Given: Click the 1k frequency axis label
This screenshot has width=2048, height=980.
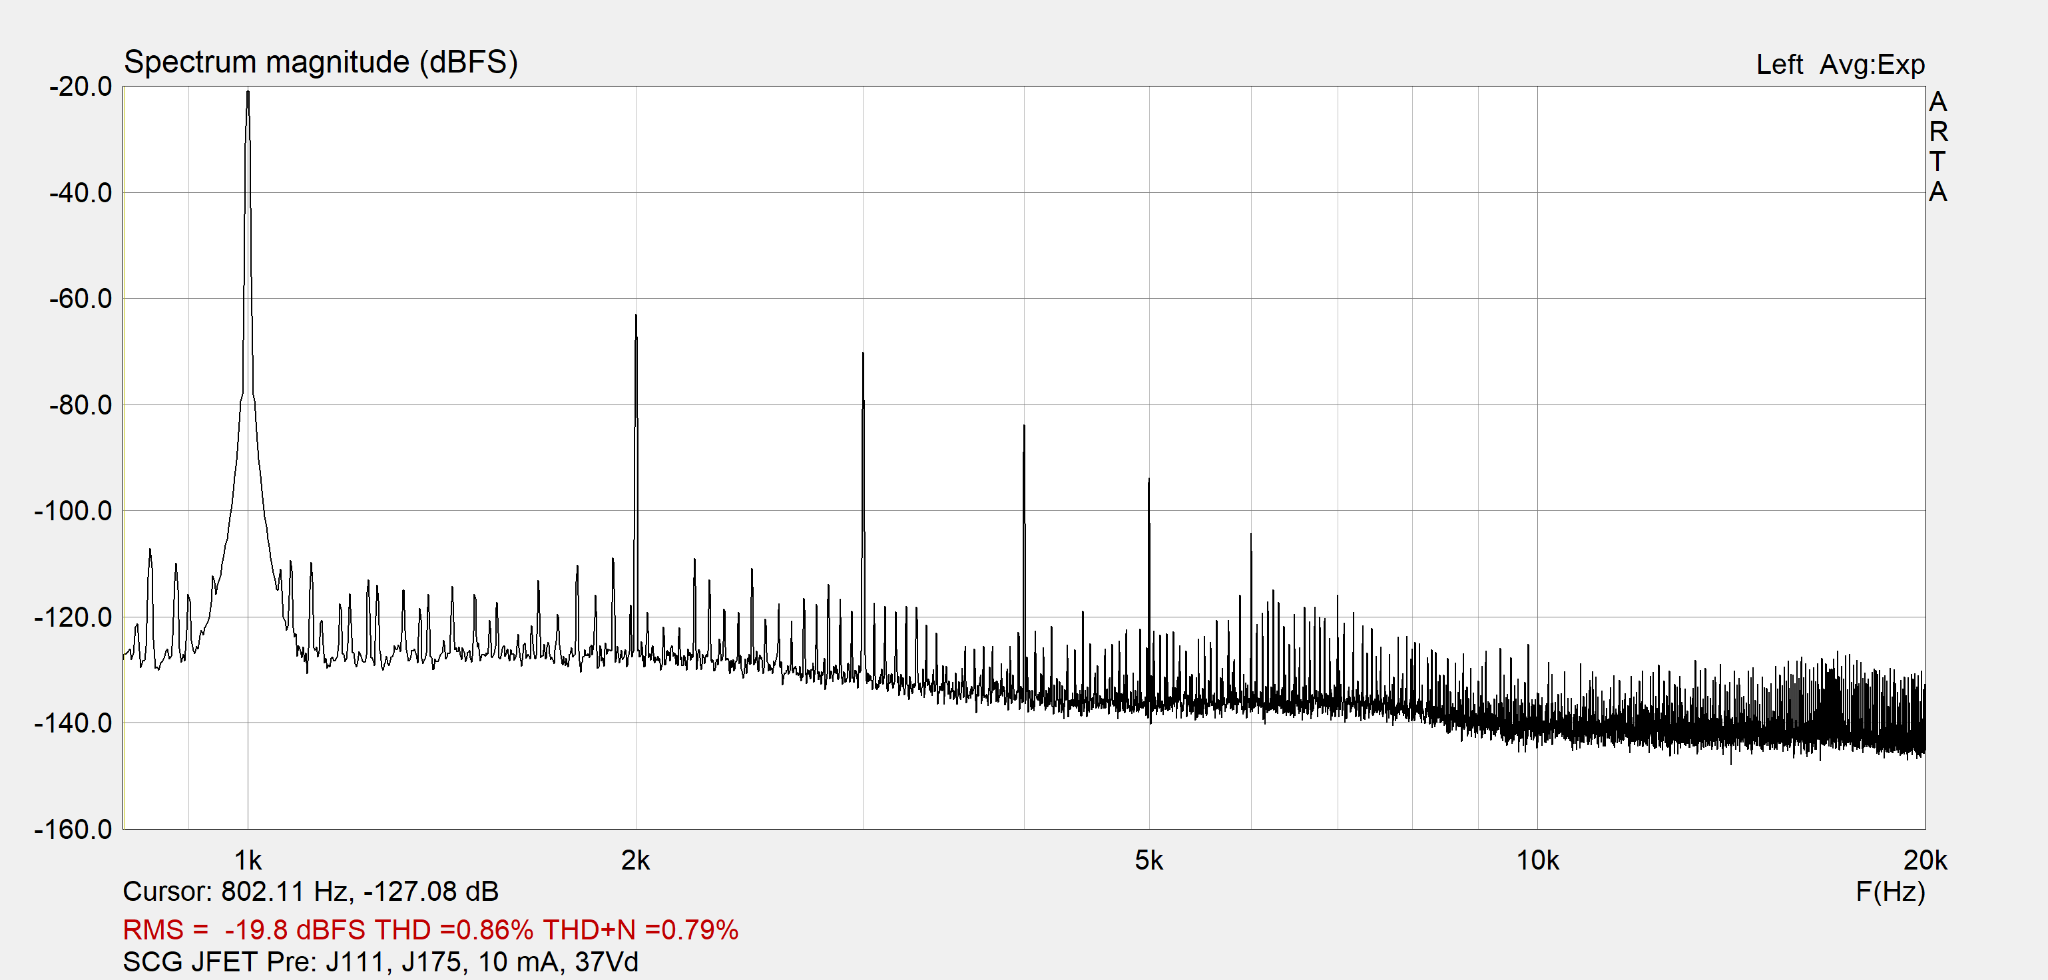Looking at the screenshot, I should pyautogui.click(x=248, y=860).
